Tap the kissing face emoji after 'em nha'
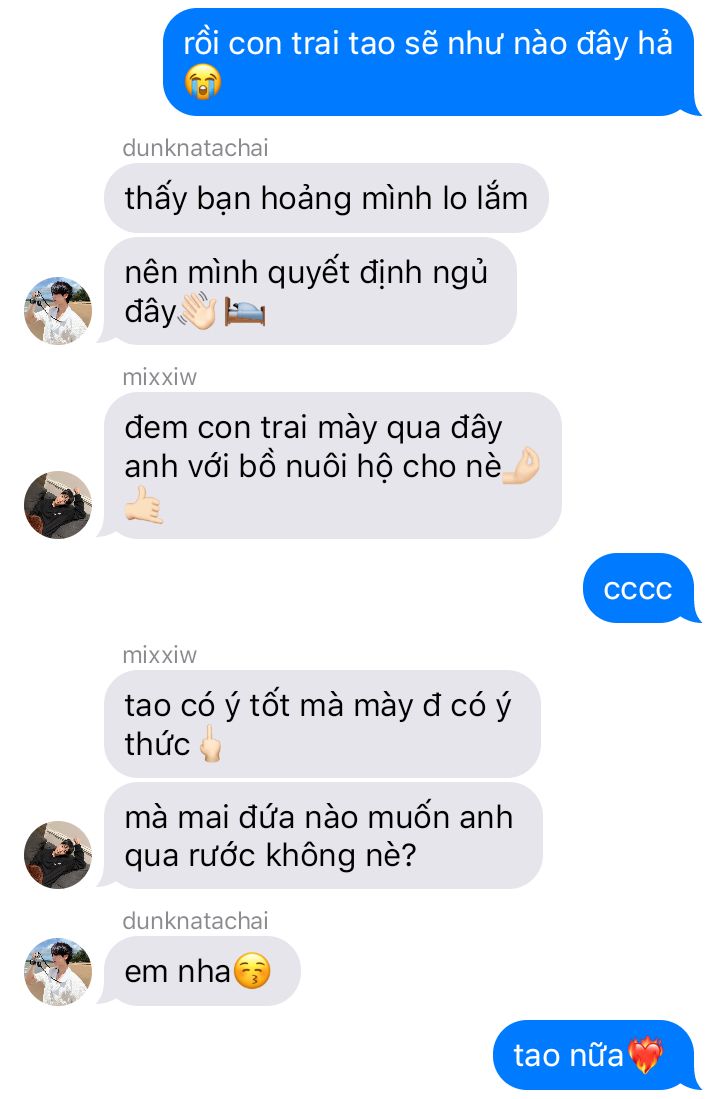Screen dimensions: 720x1099 (252, 971)
